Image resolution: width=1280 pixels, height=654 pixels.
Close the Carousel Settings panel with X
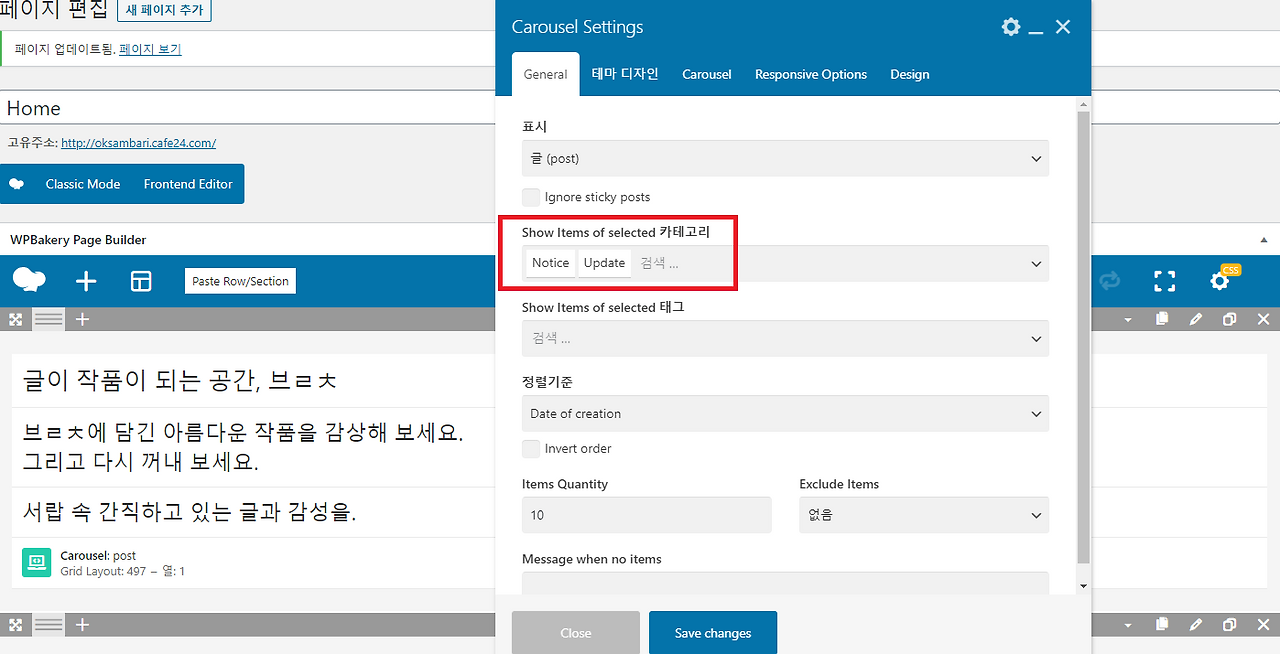(x=1063, y=27)
